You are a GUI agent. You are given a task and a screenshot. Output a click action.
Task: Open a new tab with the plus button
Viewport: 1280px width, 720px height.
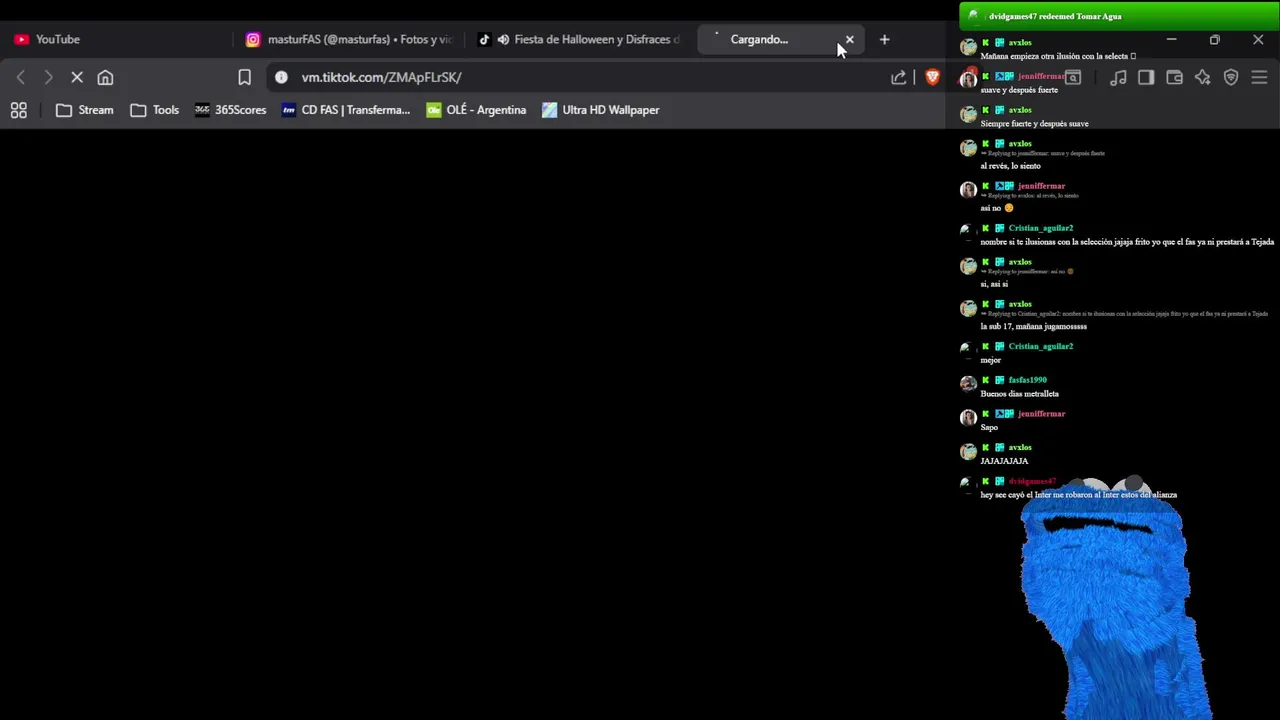pyautogui.click(x=884, y=39)
